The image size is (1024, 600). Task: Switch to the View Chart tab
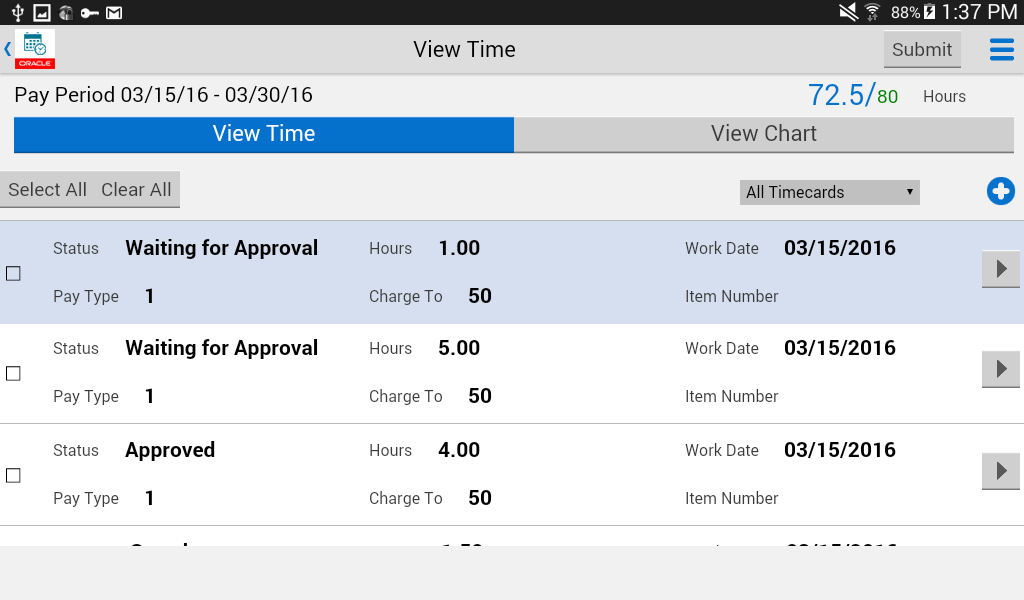point(764,134)
